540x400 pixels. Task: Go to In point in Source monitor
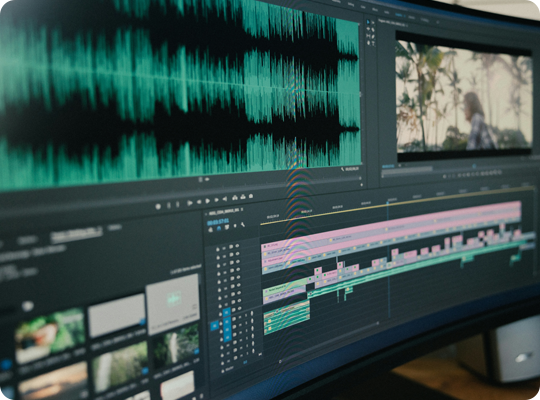189,203
